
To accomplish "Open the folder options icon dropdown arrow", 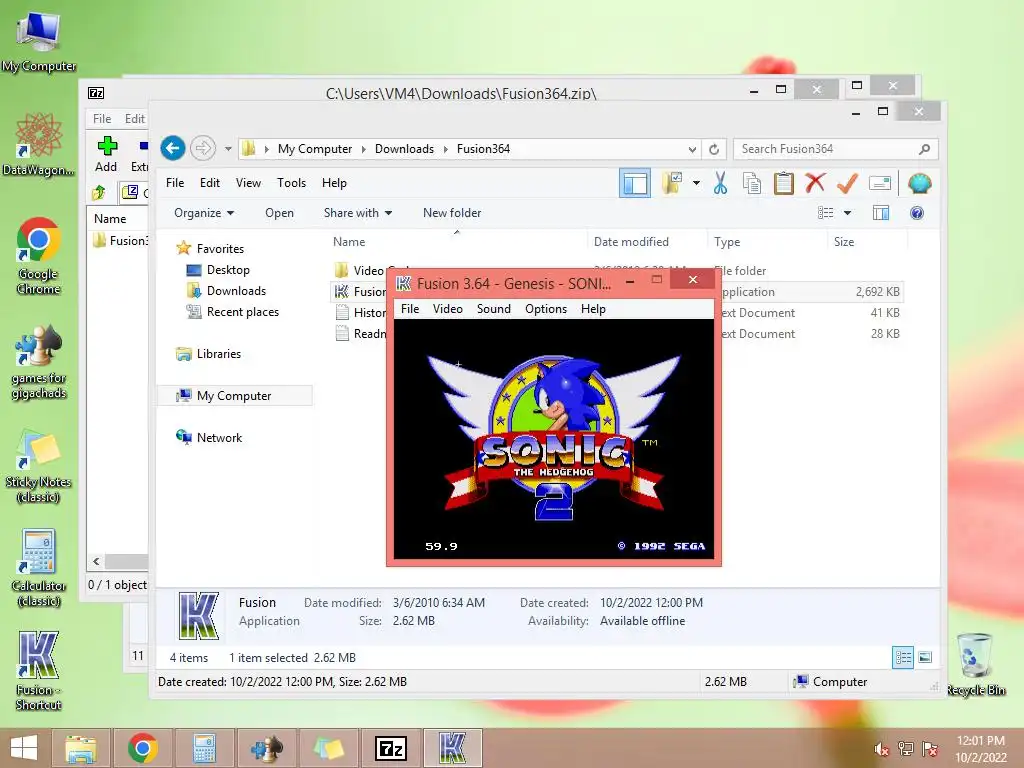I will pos(696,184).
